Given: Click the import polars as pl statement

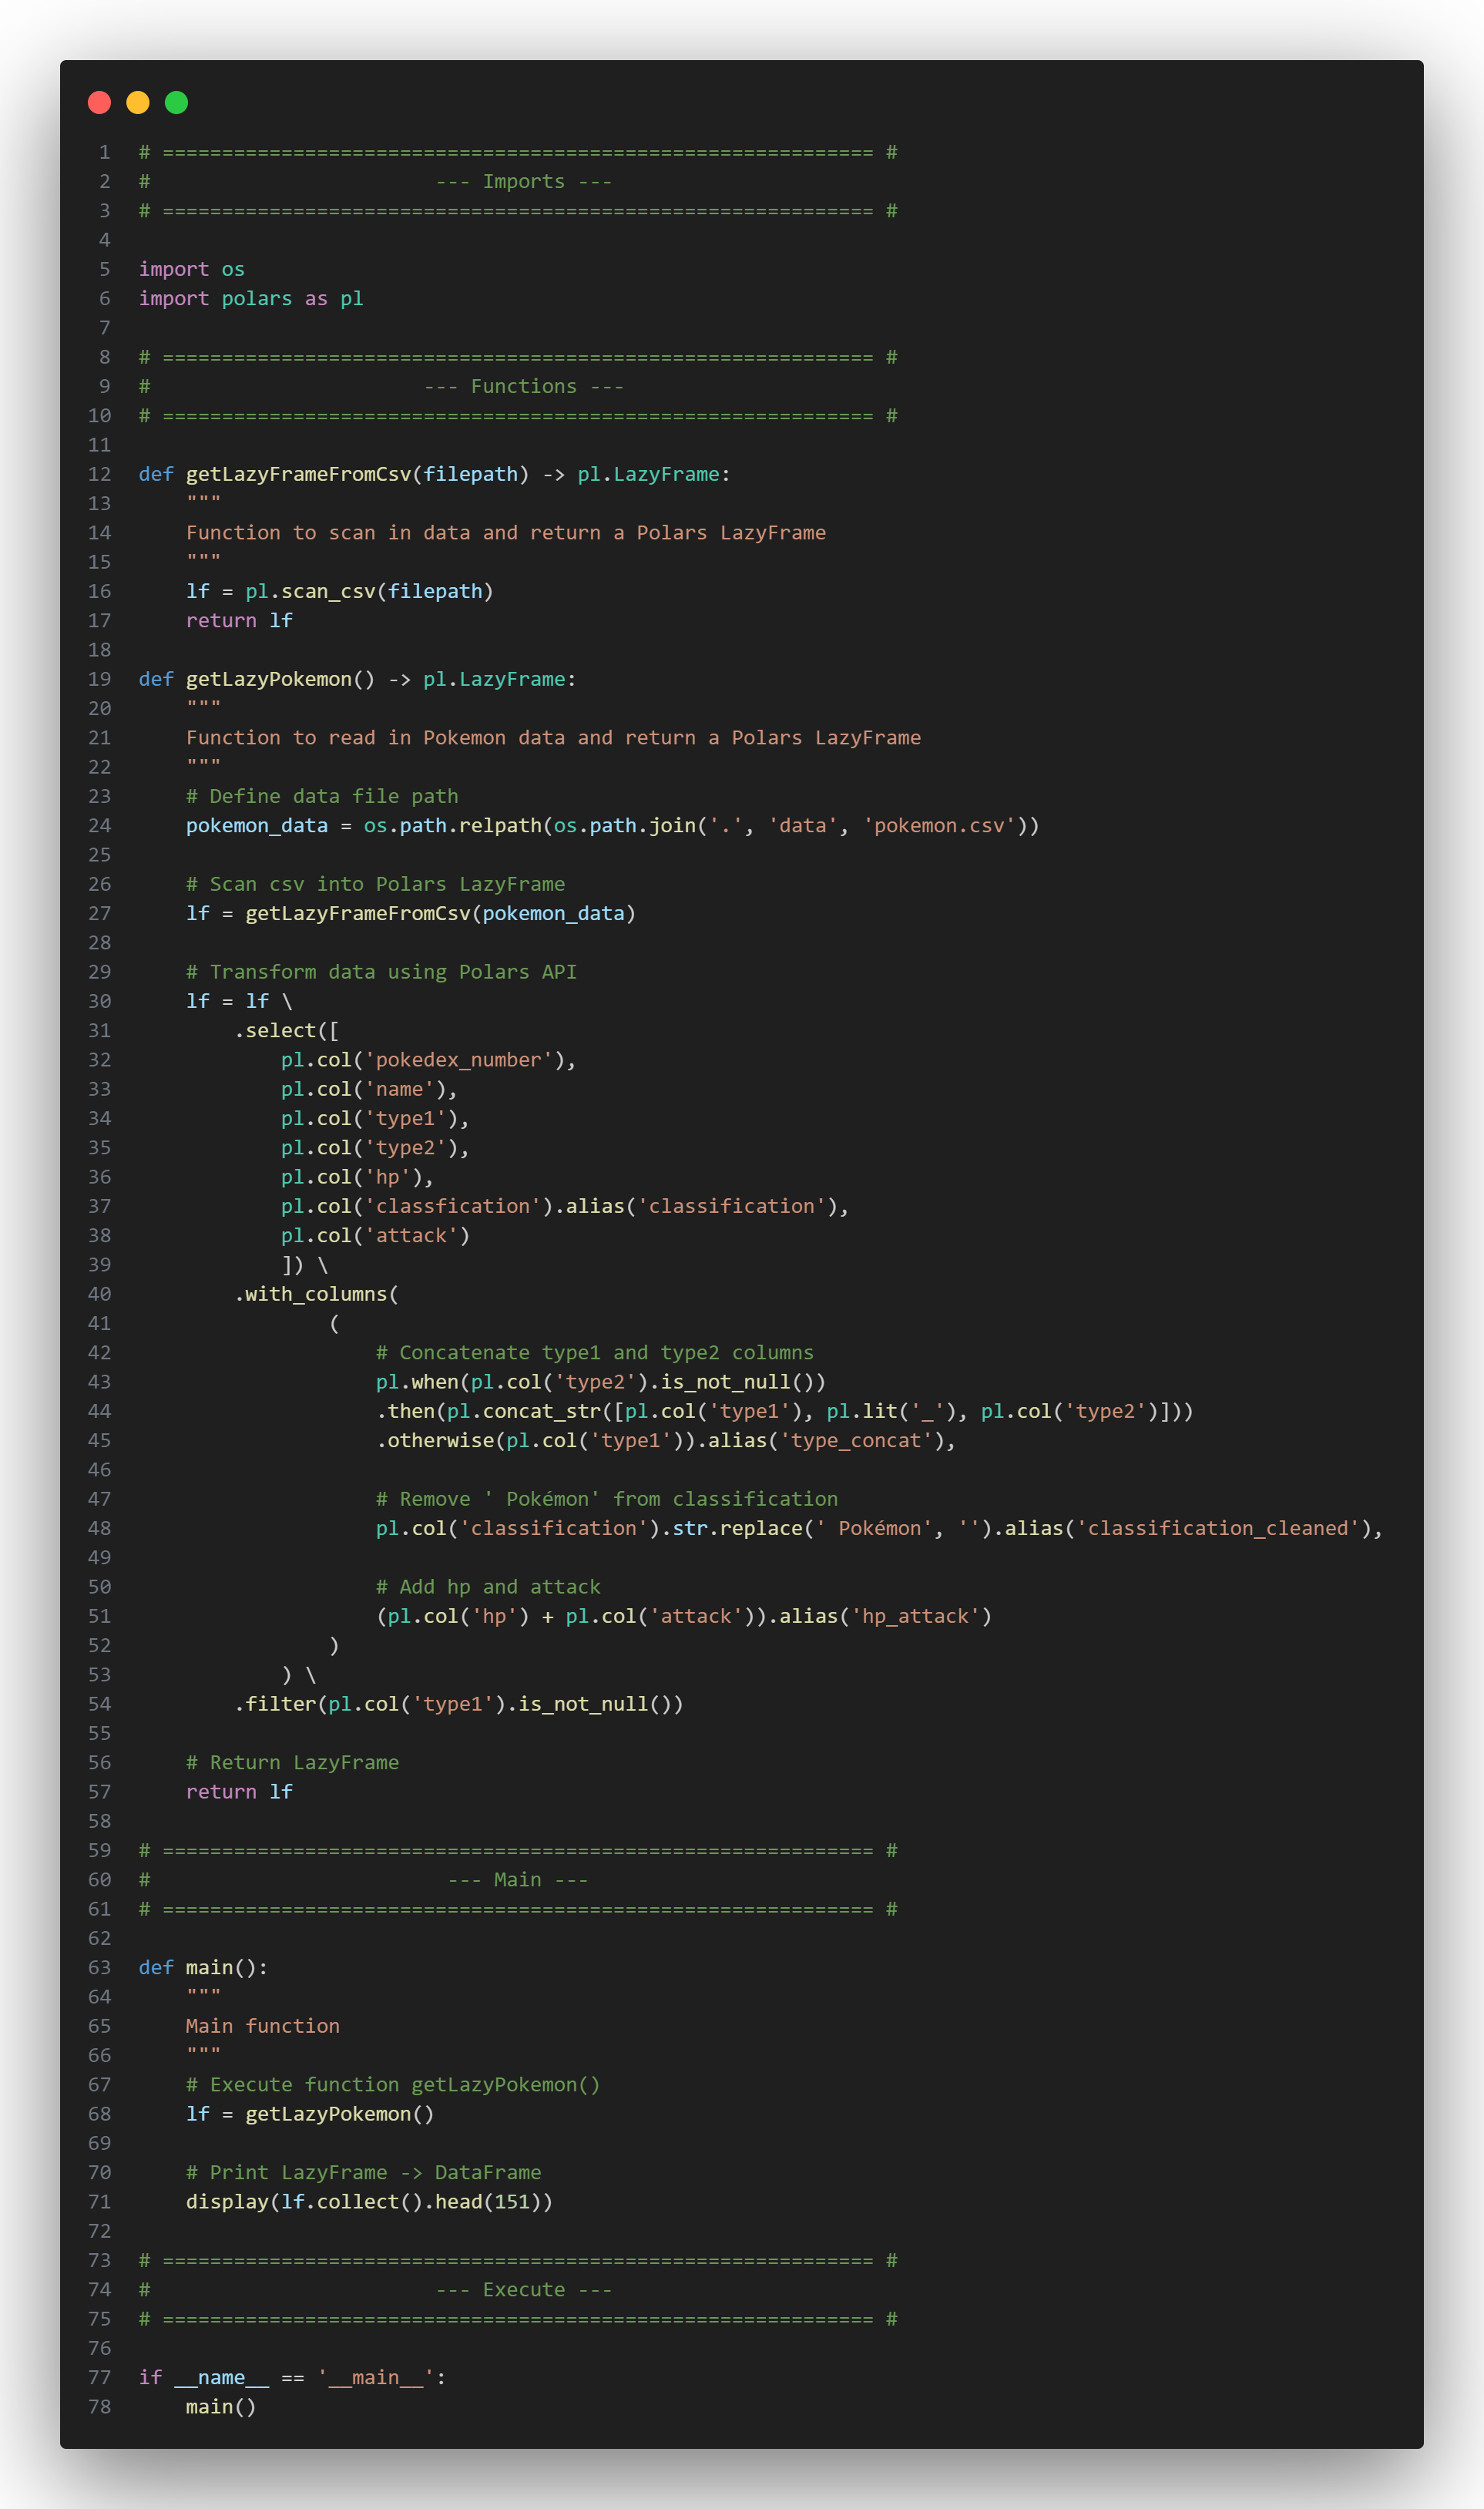Looking at the screenshot, I should pyautogui.click(x=250, y=298).
